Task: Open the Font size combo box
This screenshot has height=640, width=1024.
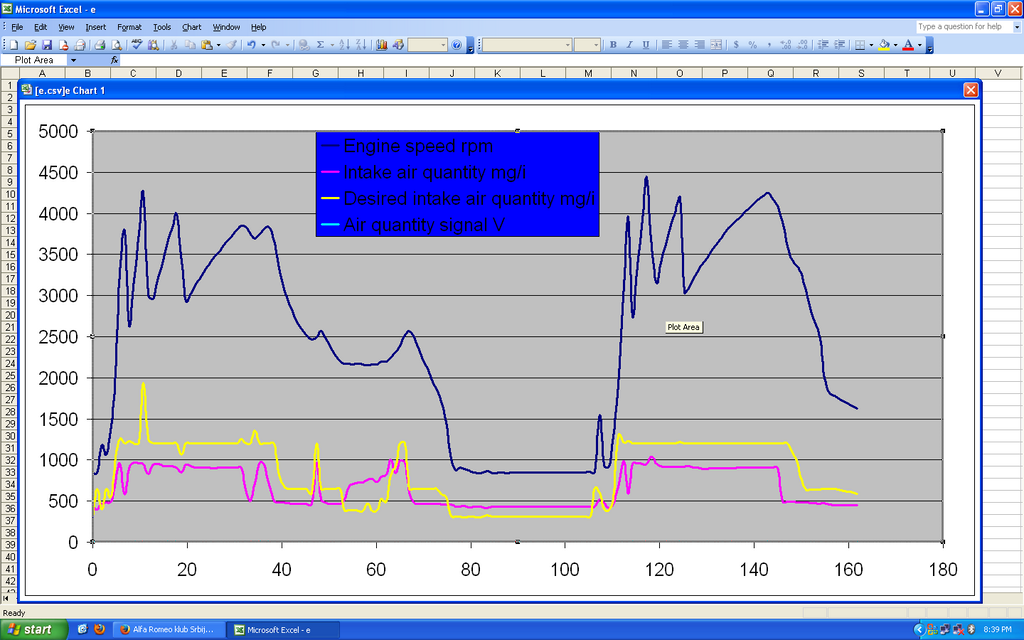Action: 587,44
